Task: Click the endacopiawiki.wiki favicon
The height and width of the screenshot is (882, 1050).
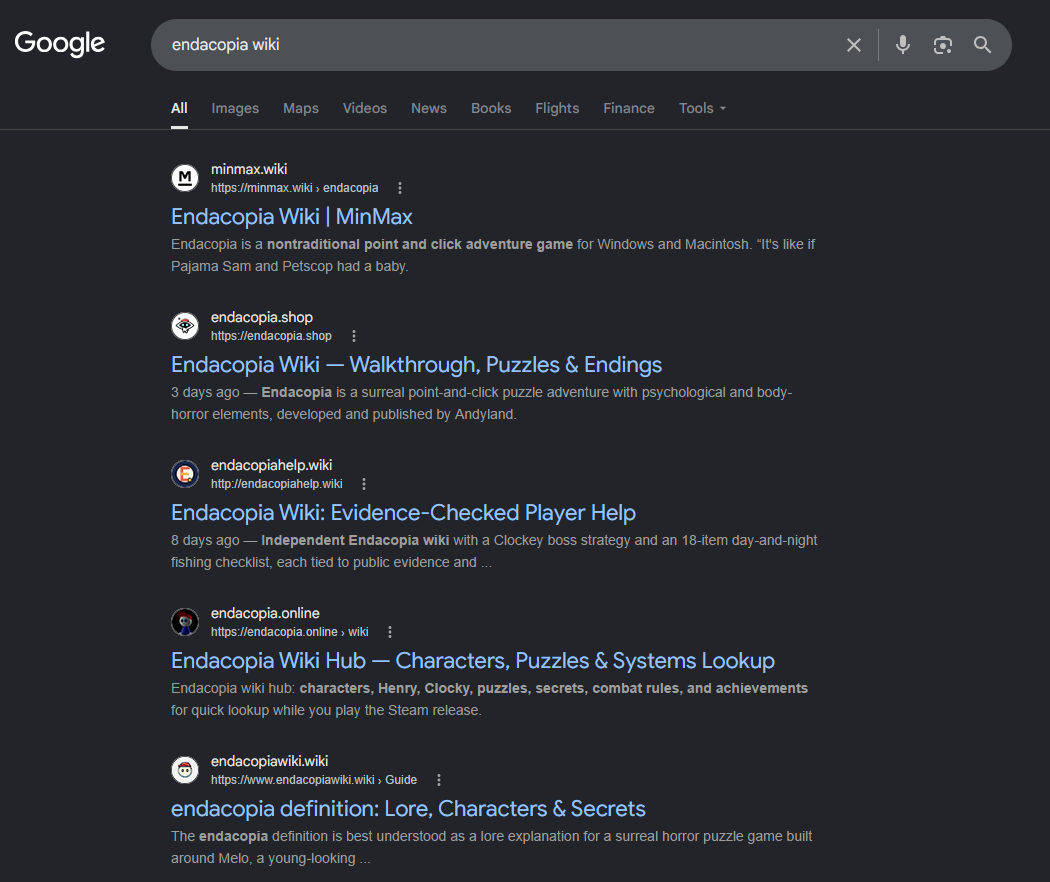Action: click(185, 770)
